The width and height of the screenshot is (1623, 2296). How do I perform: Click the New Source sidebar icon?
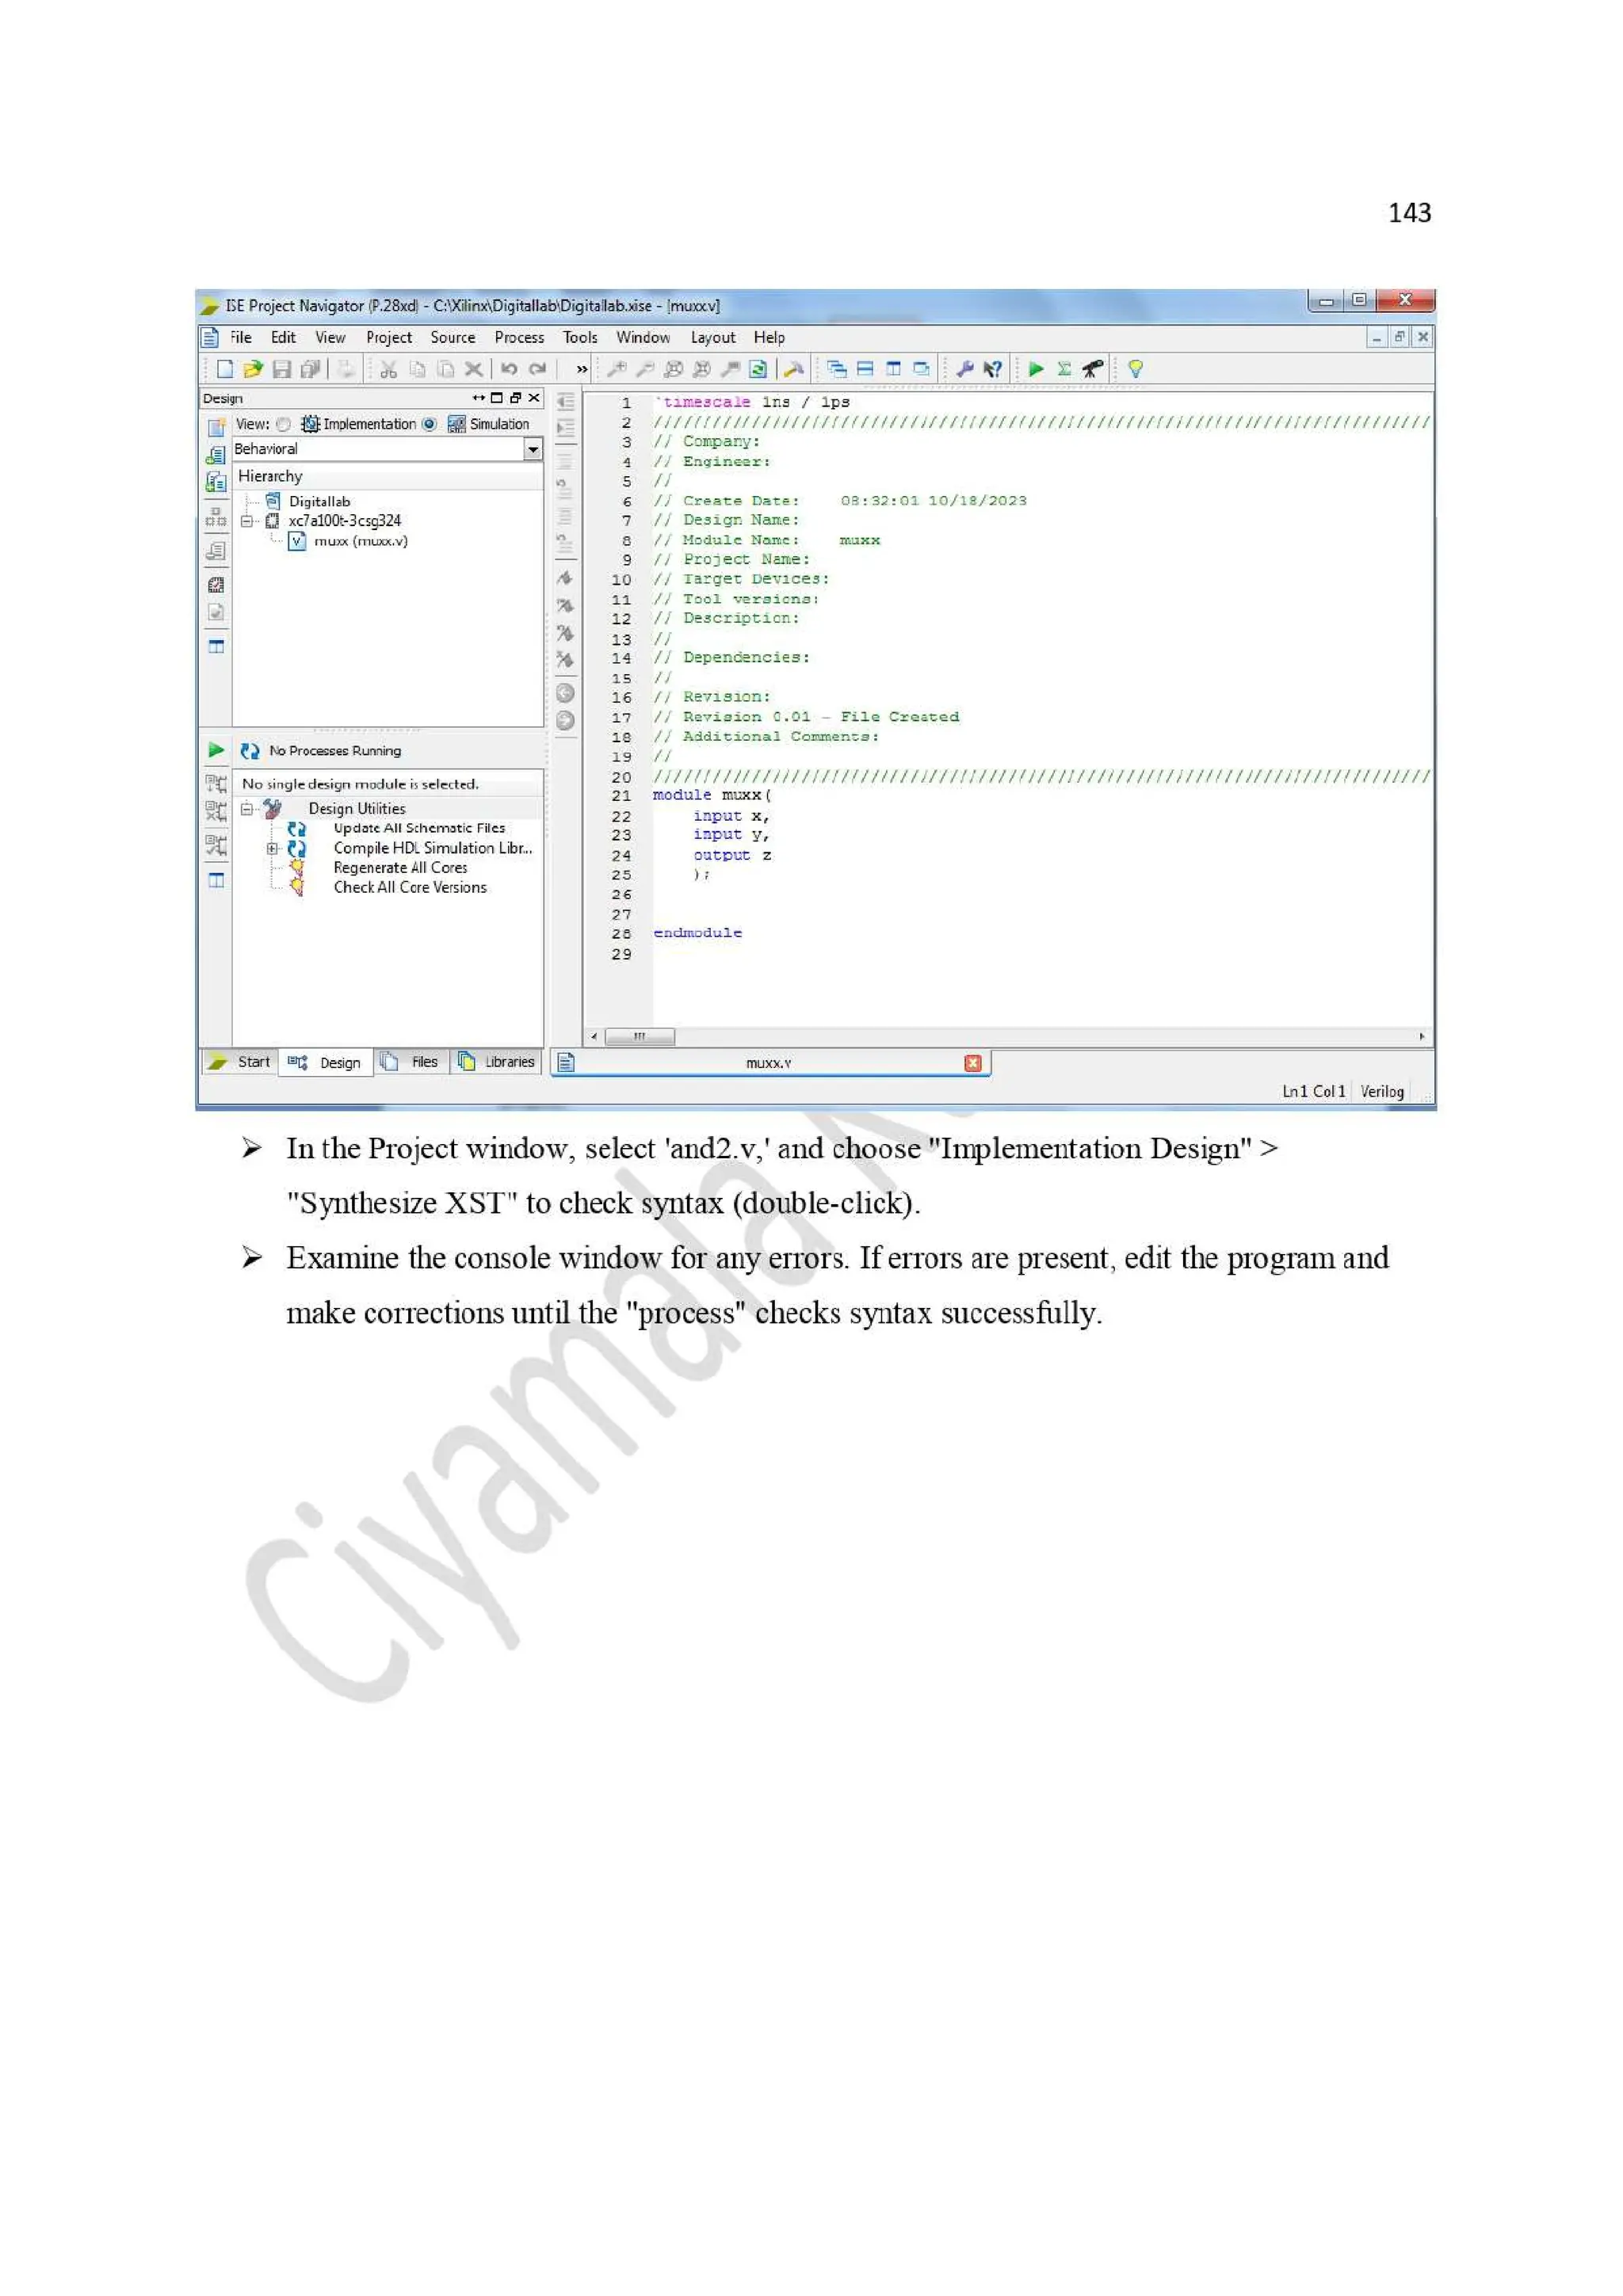[216, 428]
